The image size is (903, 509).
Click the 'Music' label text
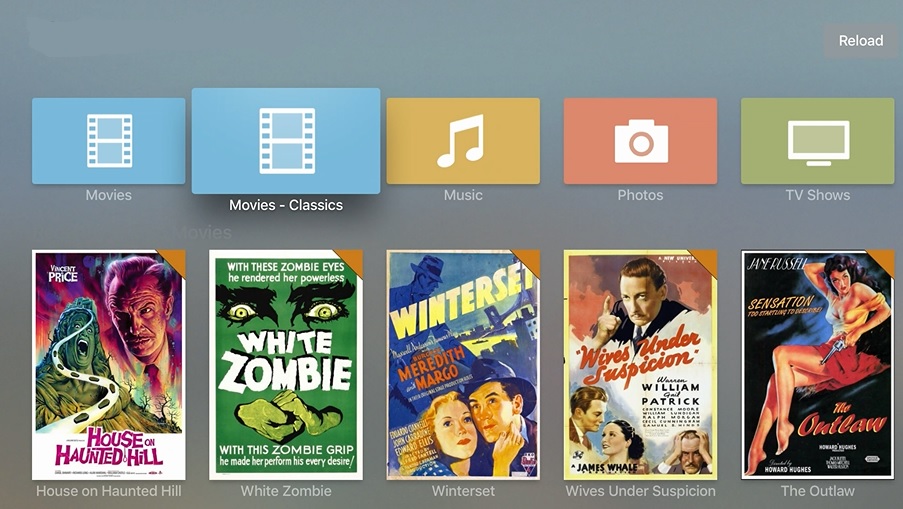pyautogui.click(x=463, y=195)
